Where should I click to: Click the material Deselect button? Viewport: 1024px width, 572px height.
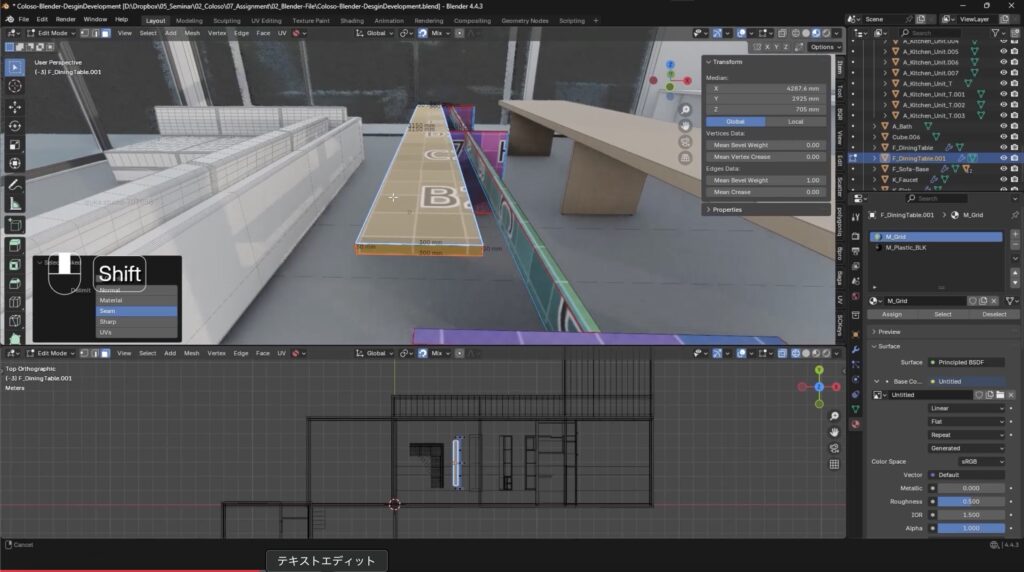[x=994, y=315]
